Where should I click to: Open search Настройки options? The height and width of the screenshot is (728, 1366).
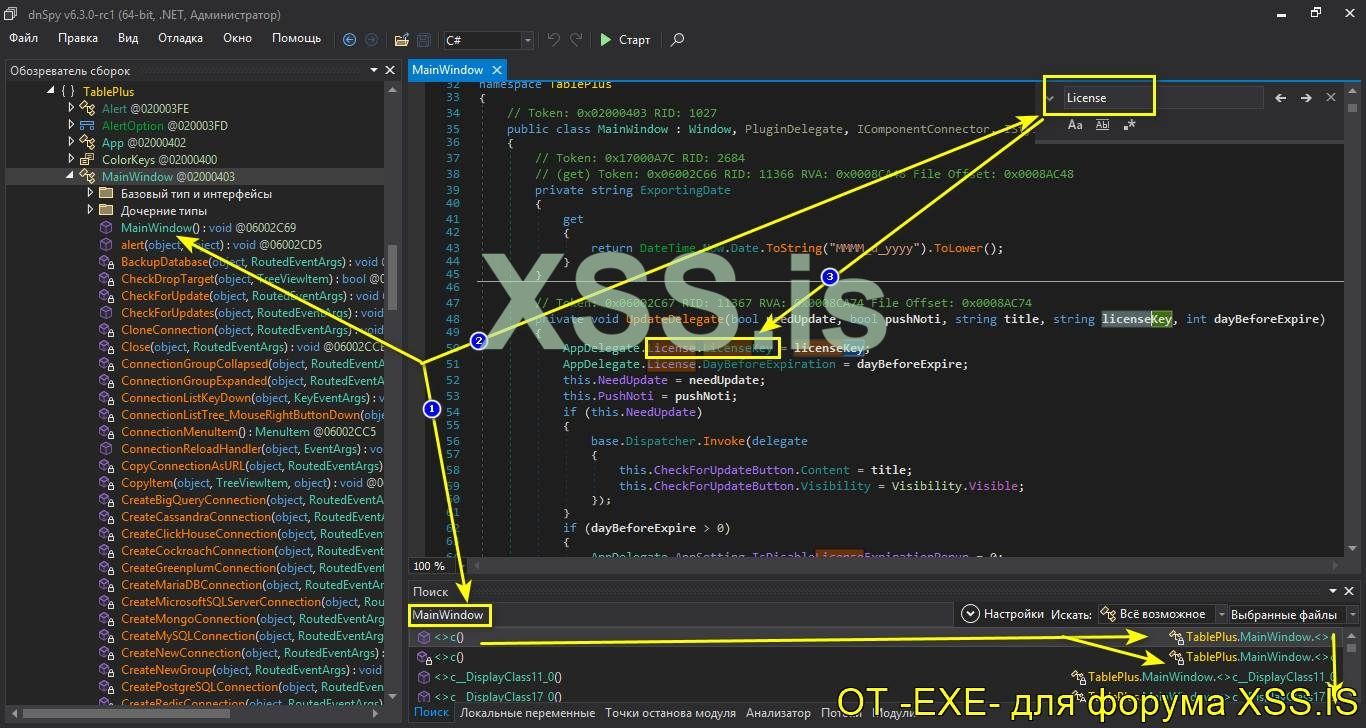[1003, 614]
